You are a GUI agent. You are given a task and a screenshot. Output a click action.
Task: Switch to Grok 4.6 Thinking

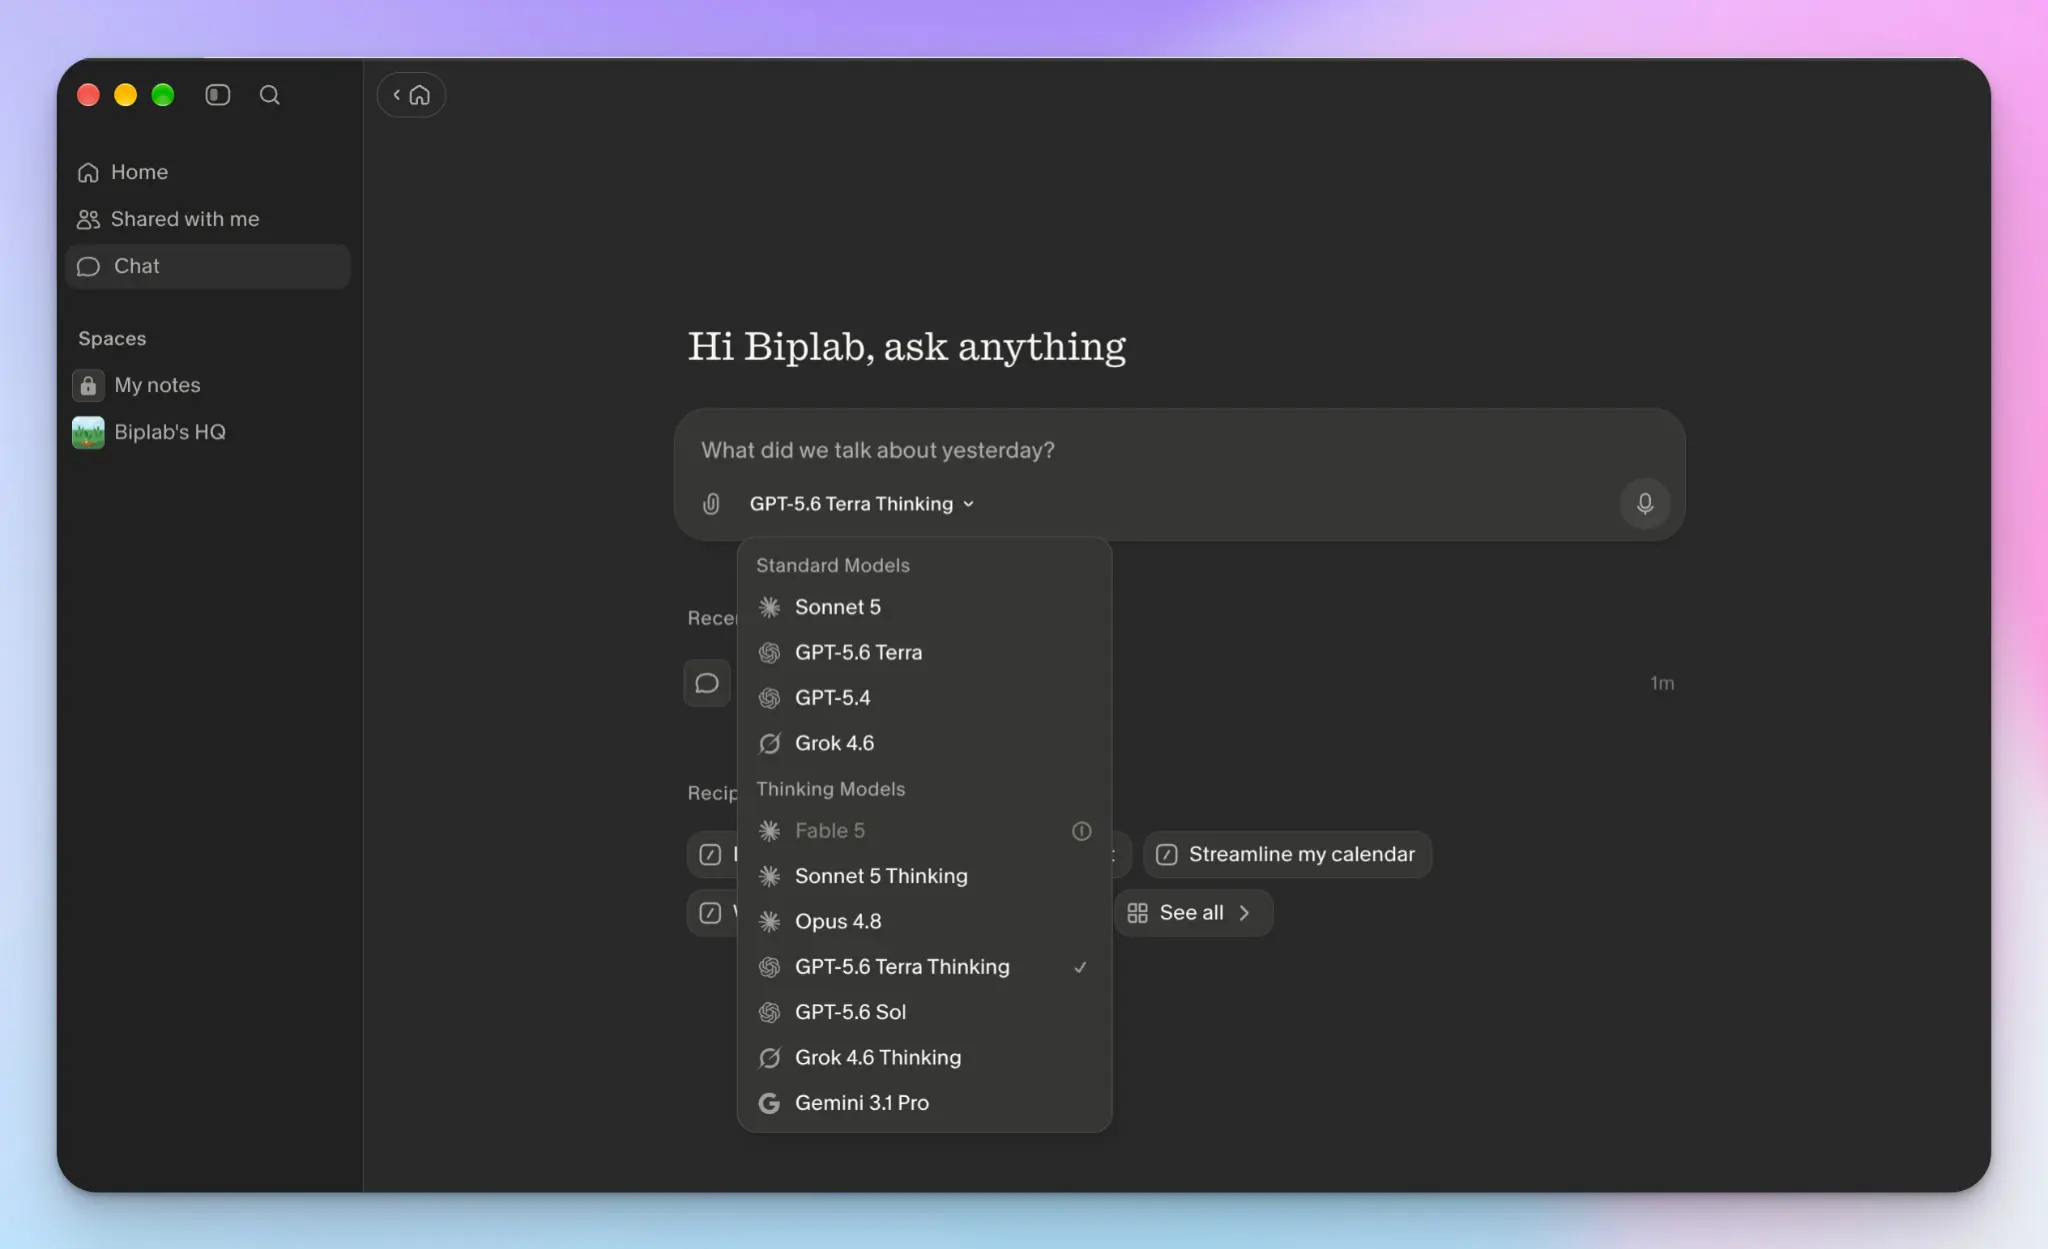(x=924, y=1058)
